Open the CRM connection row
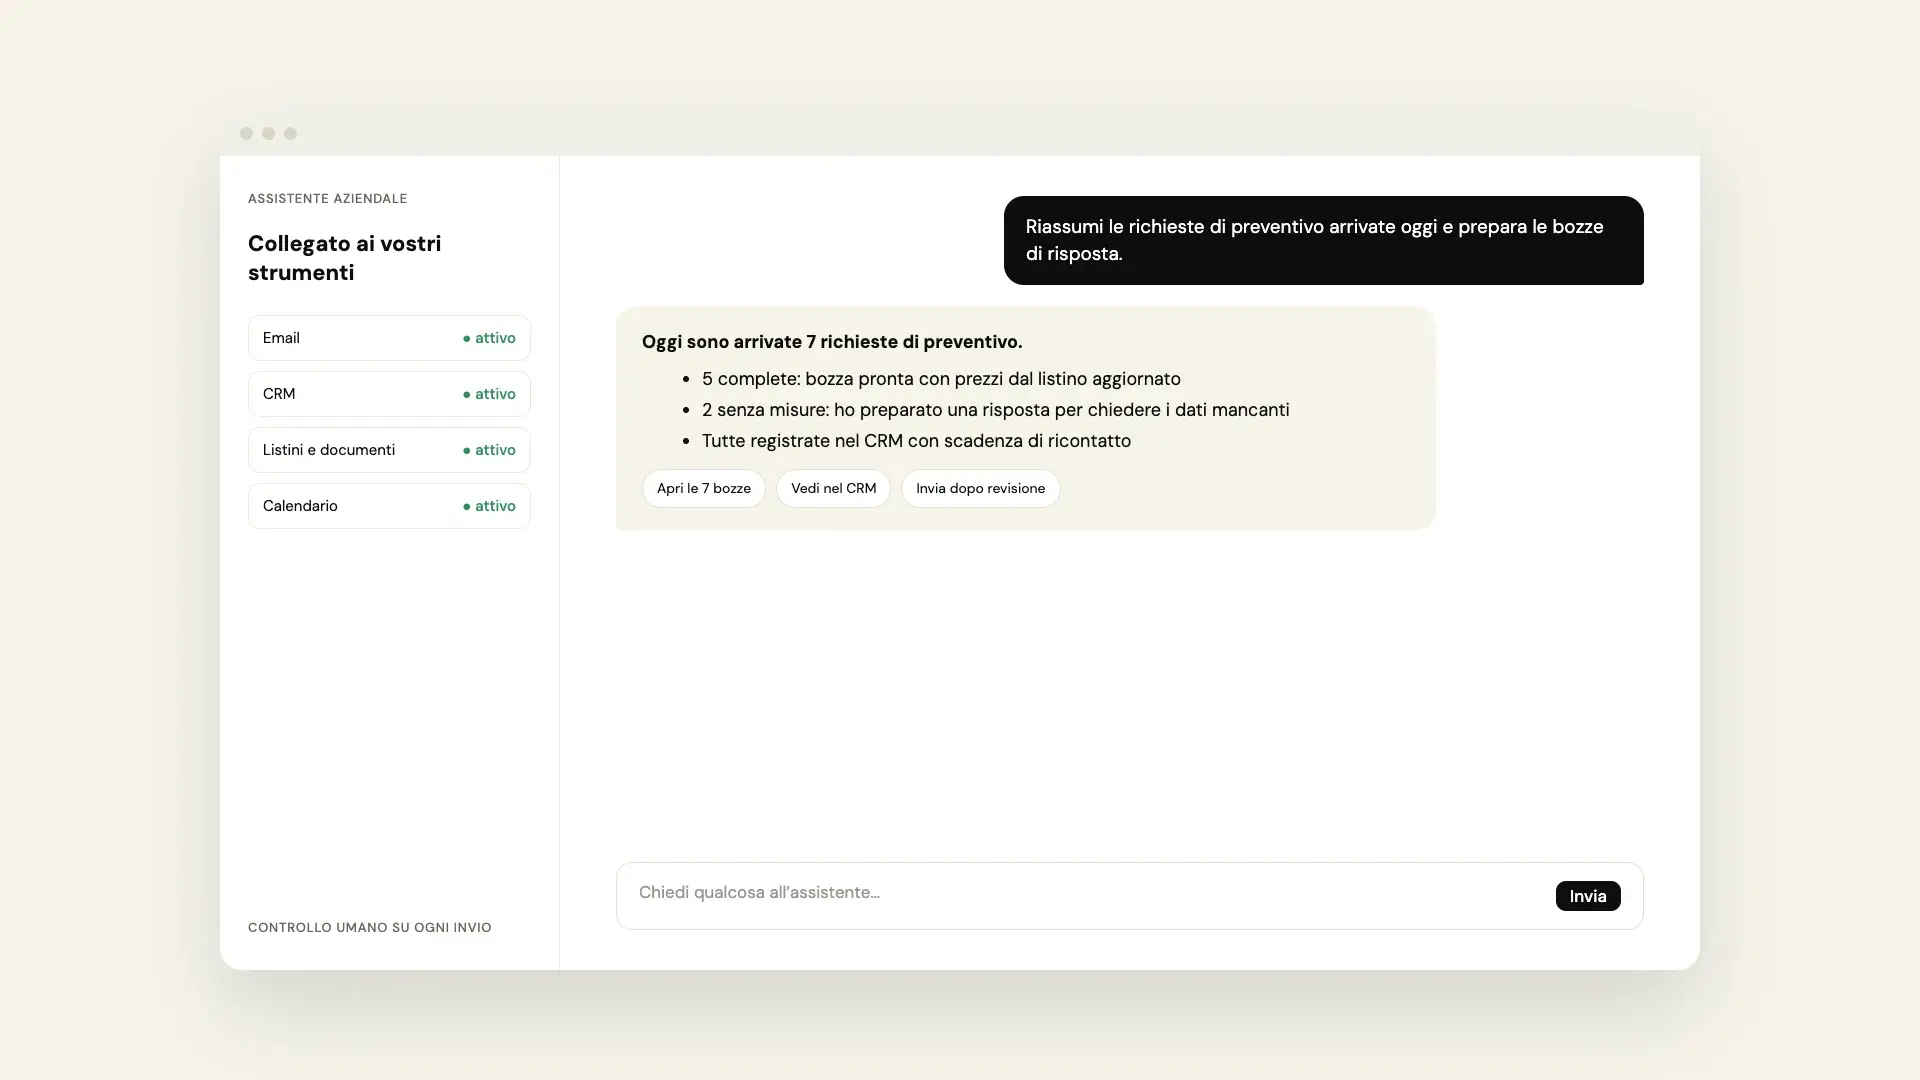Image resolution: width=1920 pixels, height=1080 pixels. [x=389, y=394]
